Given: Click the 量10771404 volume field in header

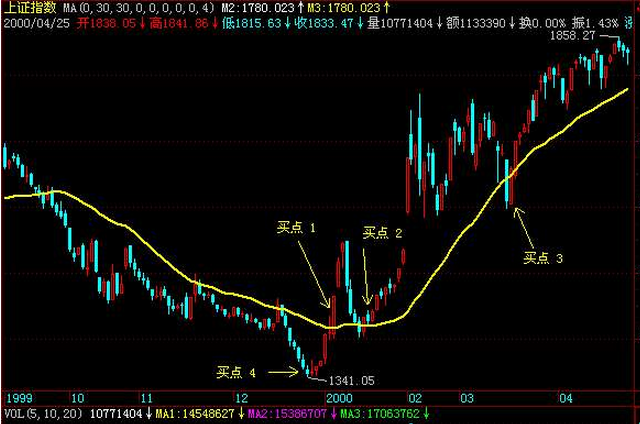Looking at the screenshot, I should [x=395, y=21].
